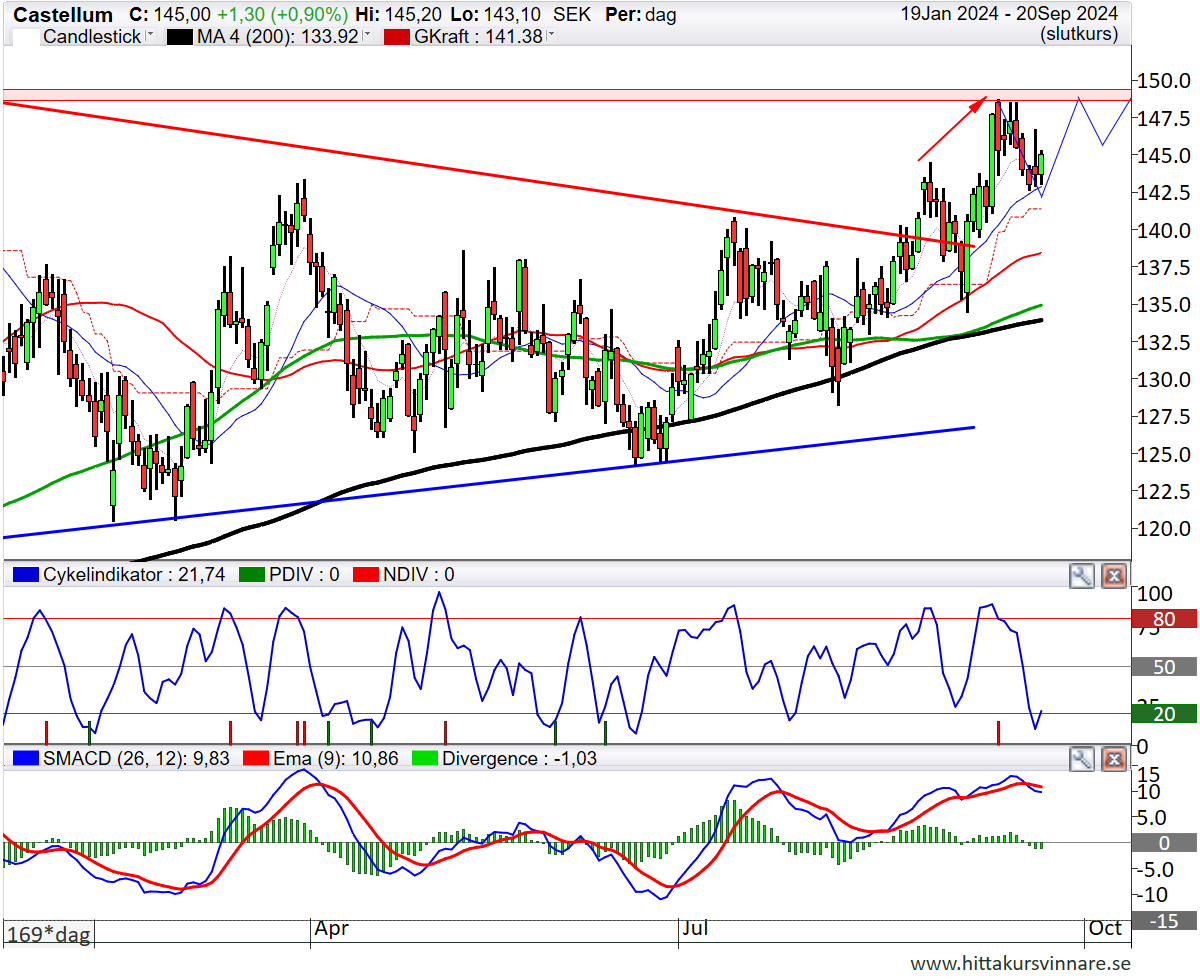Click the Oct label on time axis

tap(1105, 929)
